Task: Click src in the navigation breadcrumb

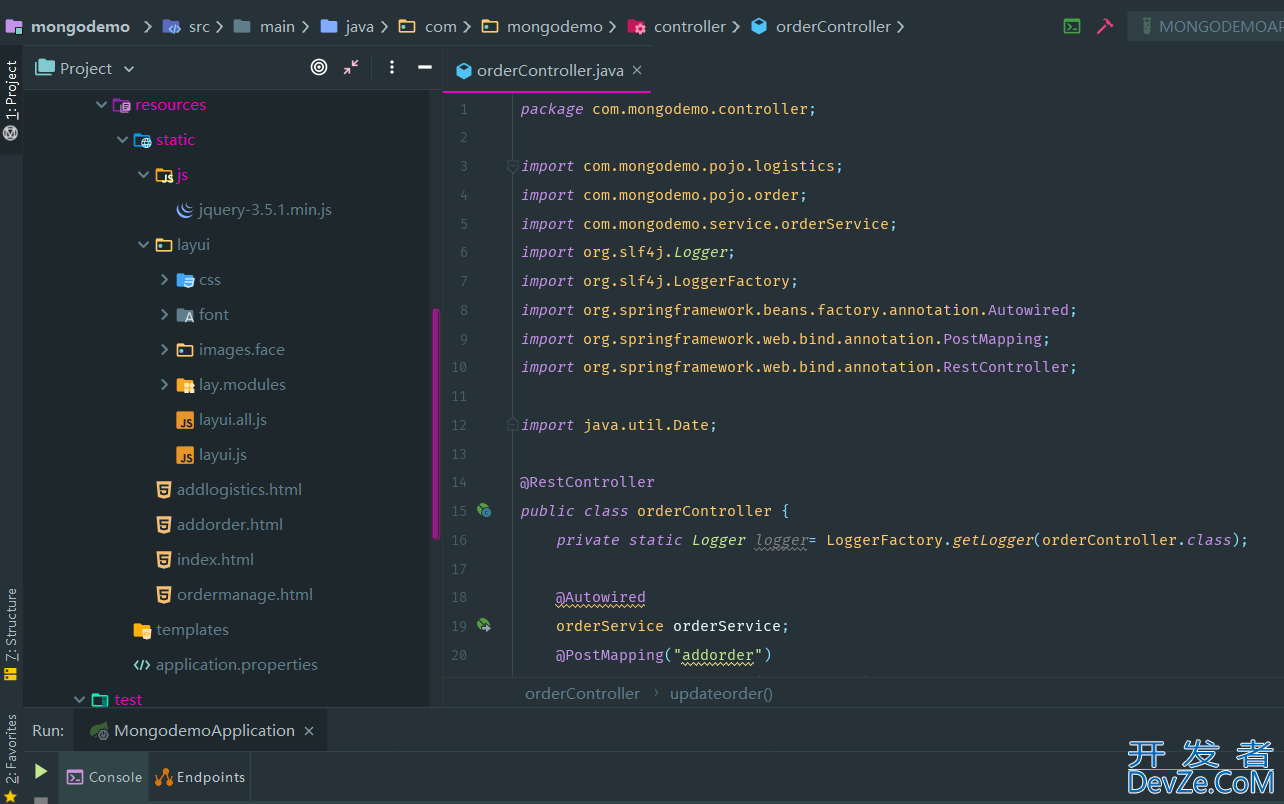Action: (x=199, y=27)
